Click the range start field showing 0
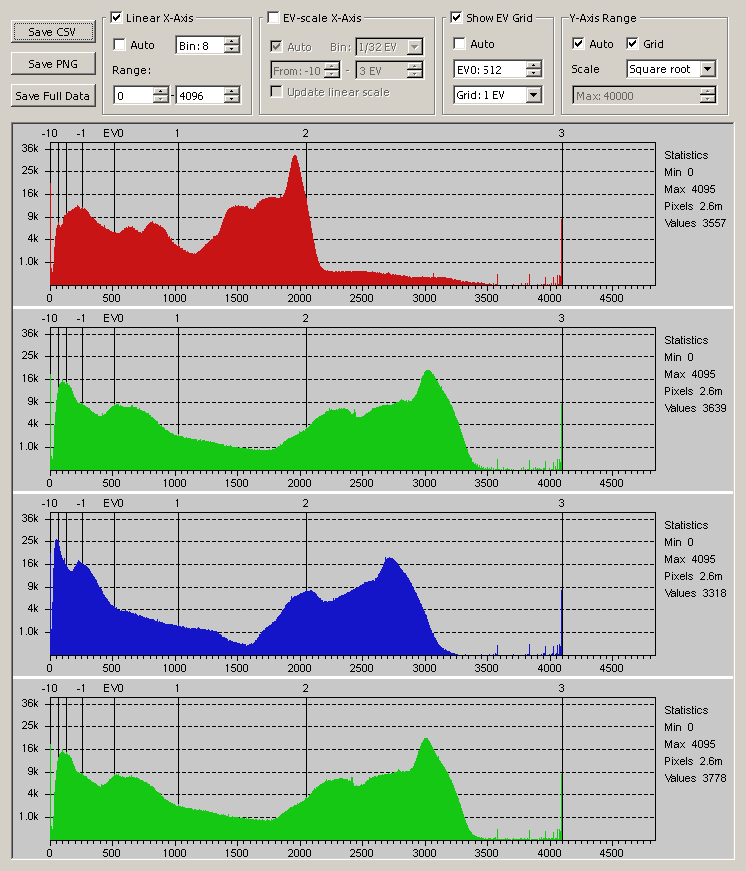746x871 pixels. (x=133, y=96)
